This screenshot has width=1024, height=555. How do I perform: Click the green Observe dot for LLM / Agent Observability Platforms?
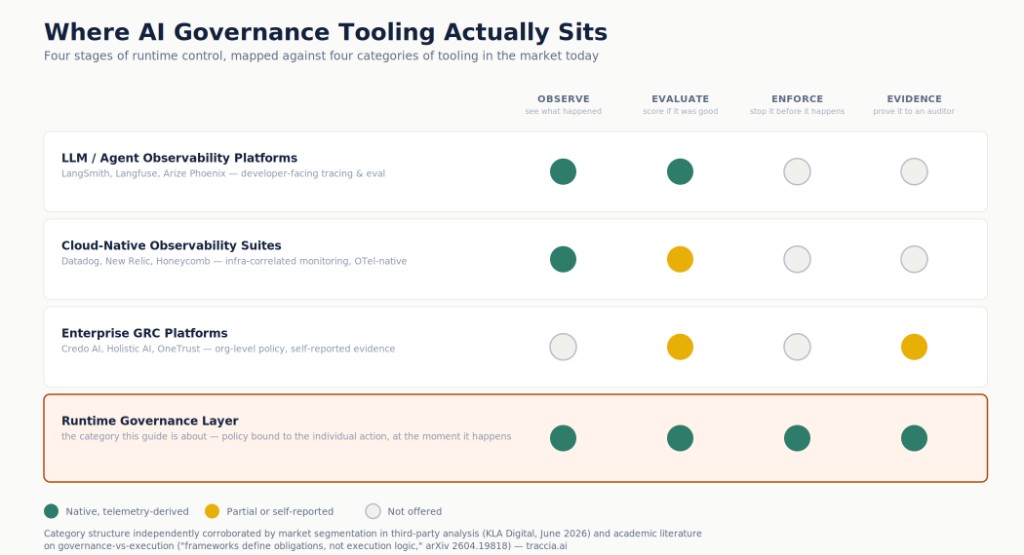point(563,172)
